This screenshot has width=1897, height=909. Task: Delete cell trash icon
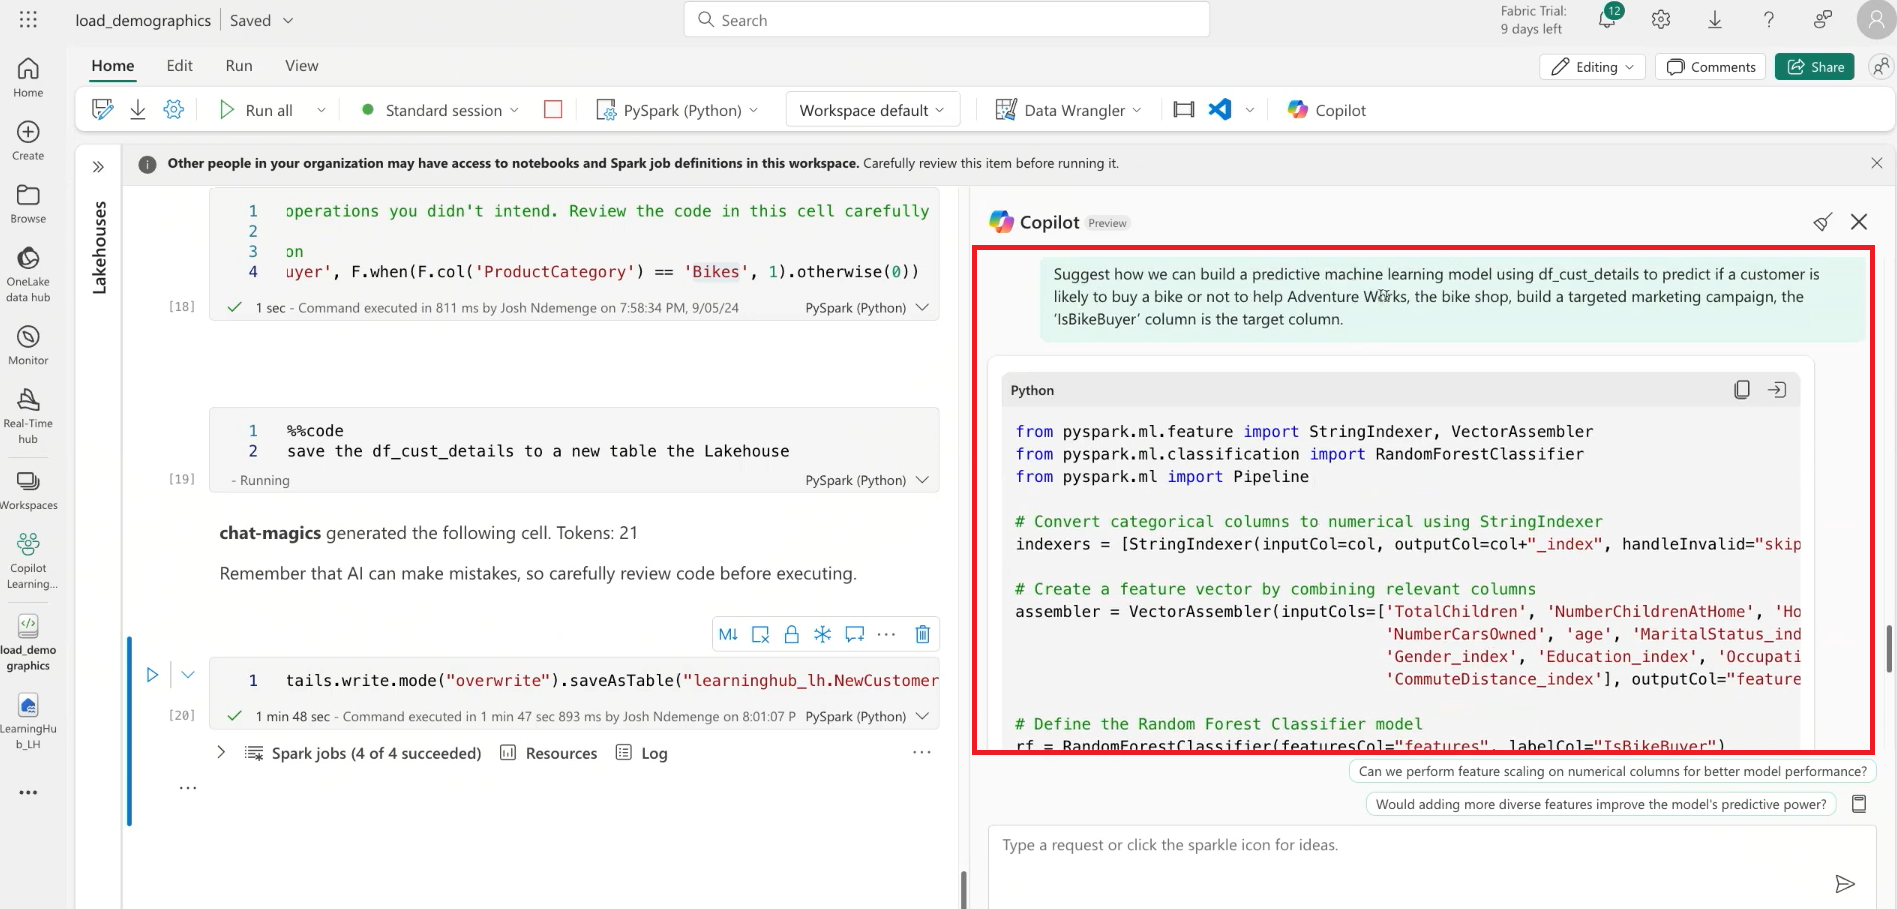[x=923, y=634]
